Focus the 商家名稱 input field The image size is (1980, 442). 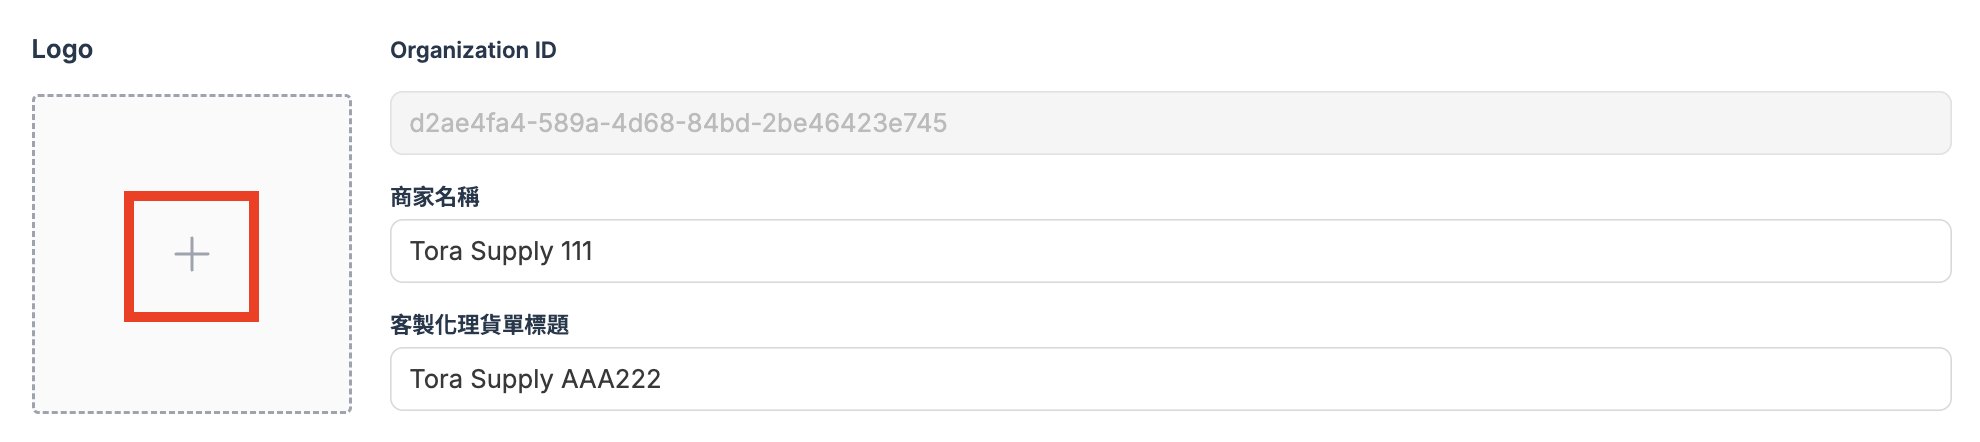1170,251
